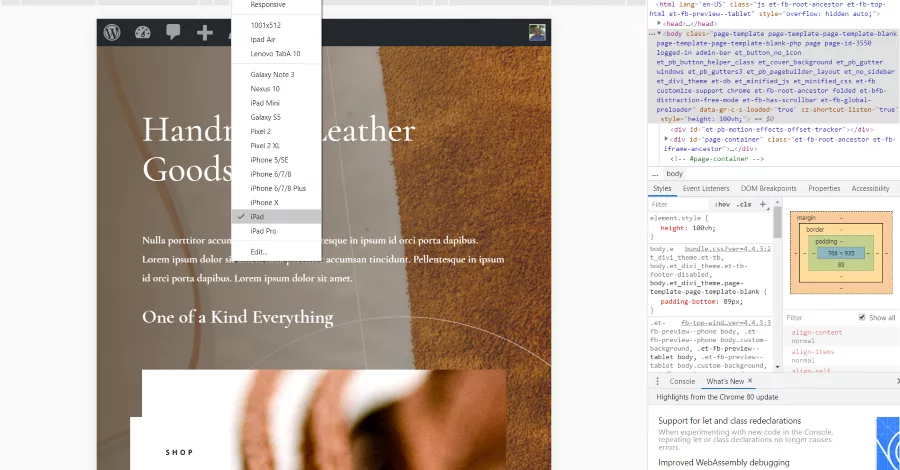The width and height of the screenshot is (900, 470).
Task: Open the Accessibility tab
Action: [x=870, y=188]
